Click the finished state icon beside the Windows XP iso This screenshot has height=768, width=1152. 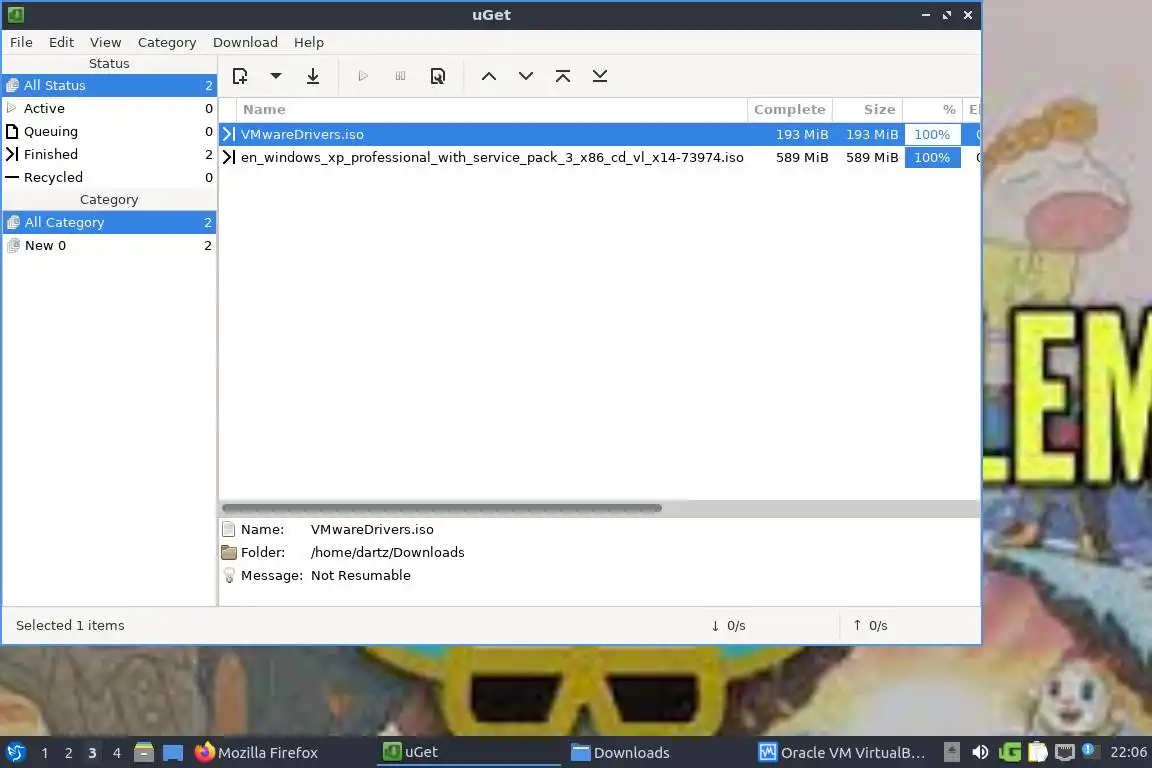[228, 157]
